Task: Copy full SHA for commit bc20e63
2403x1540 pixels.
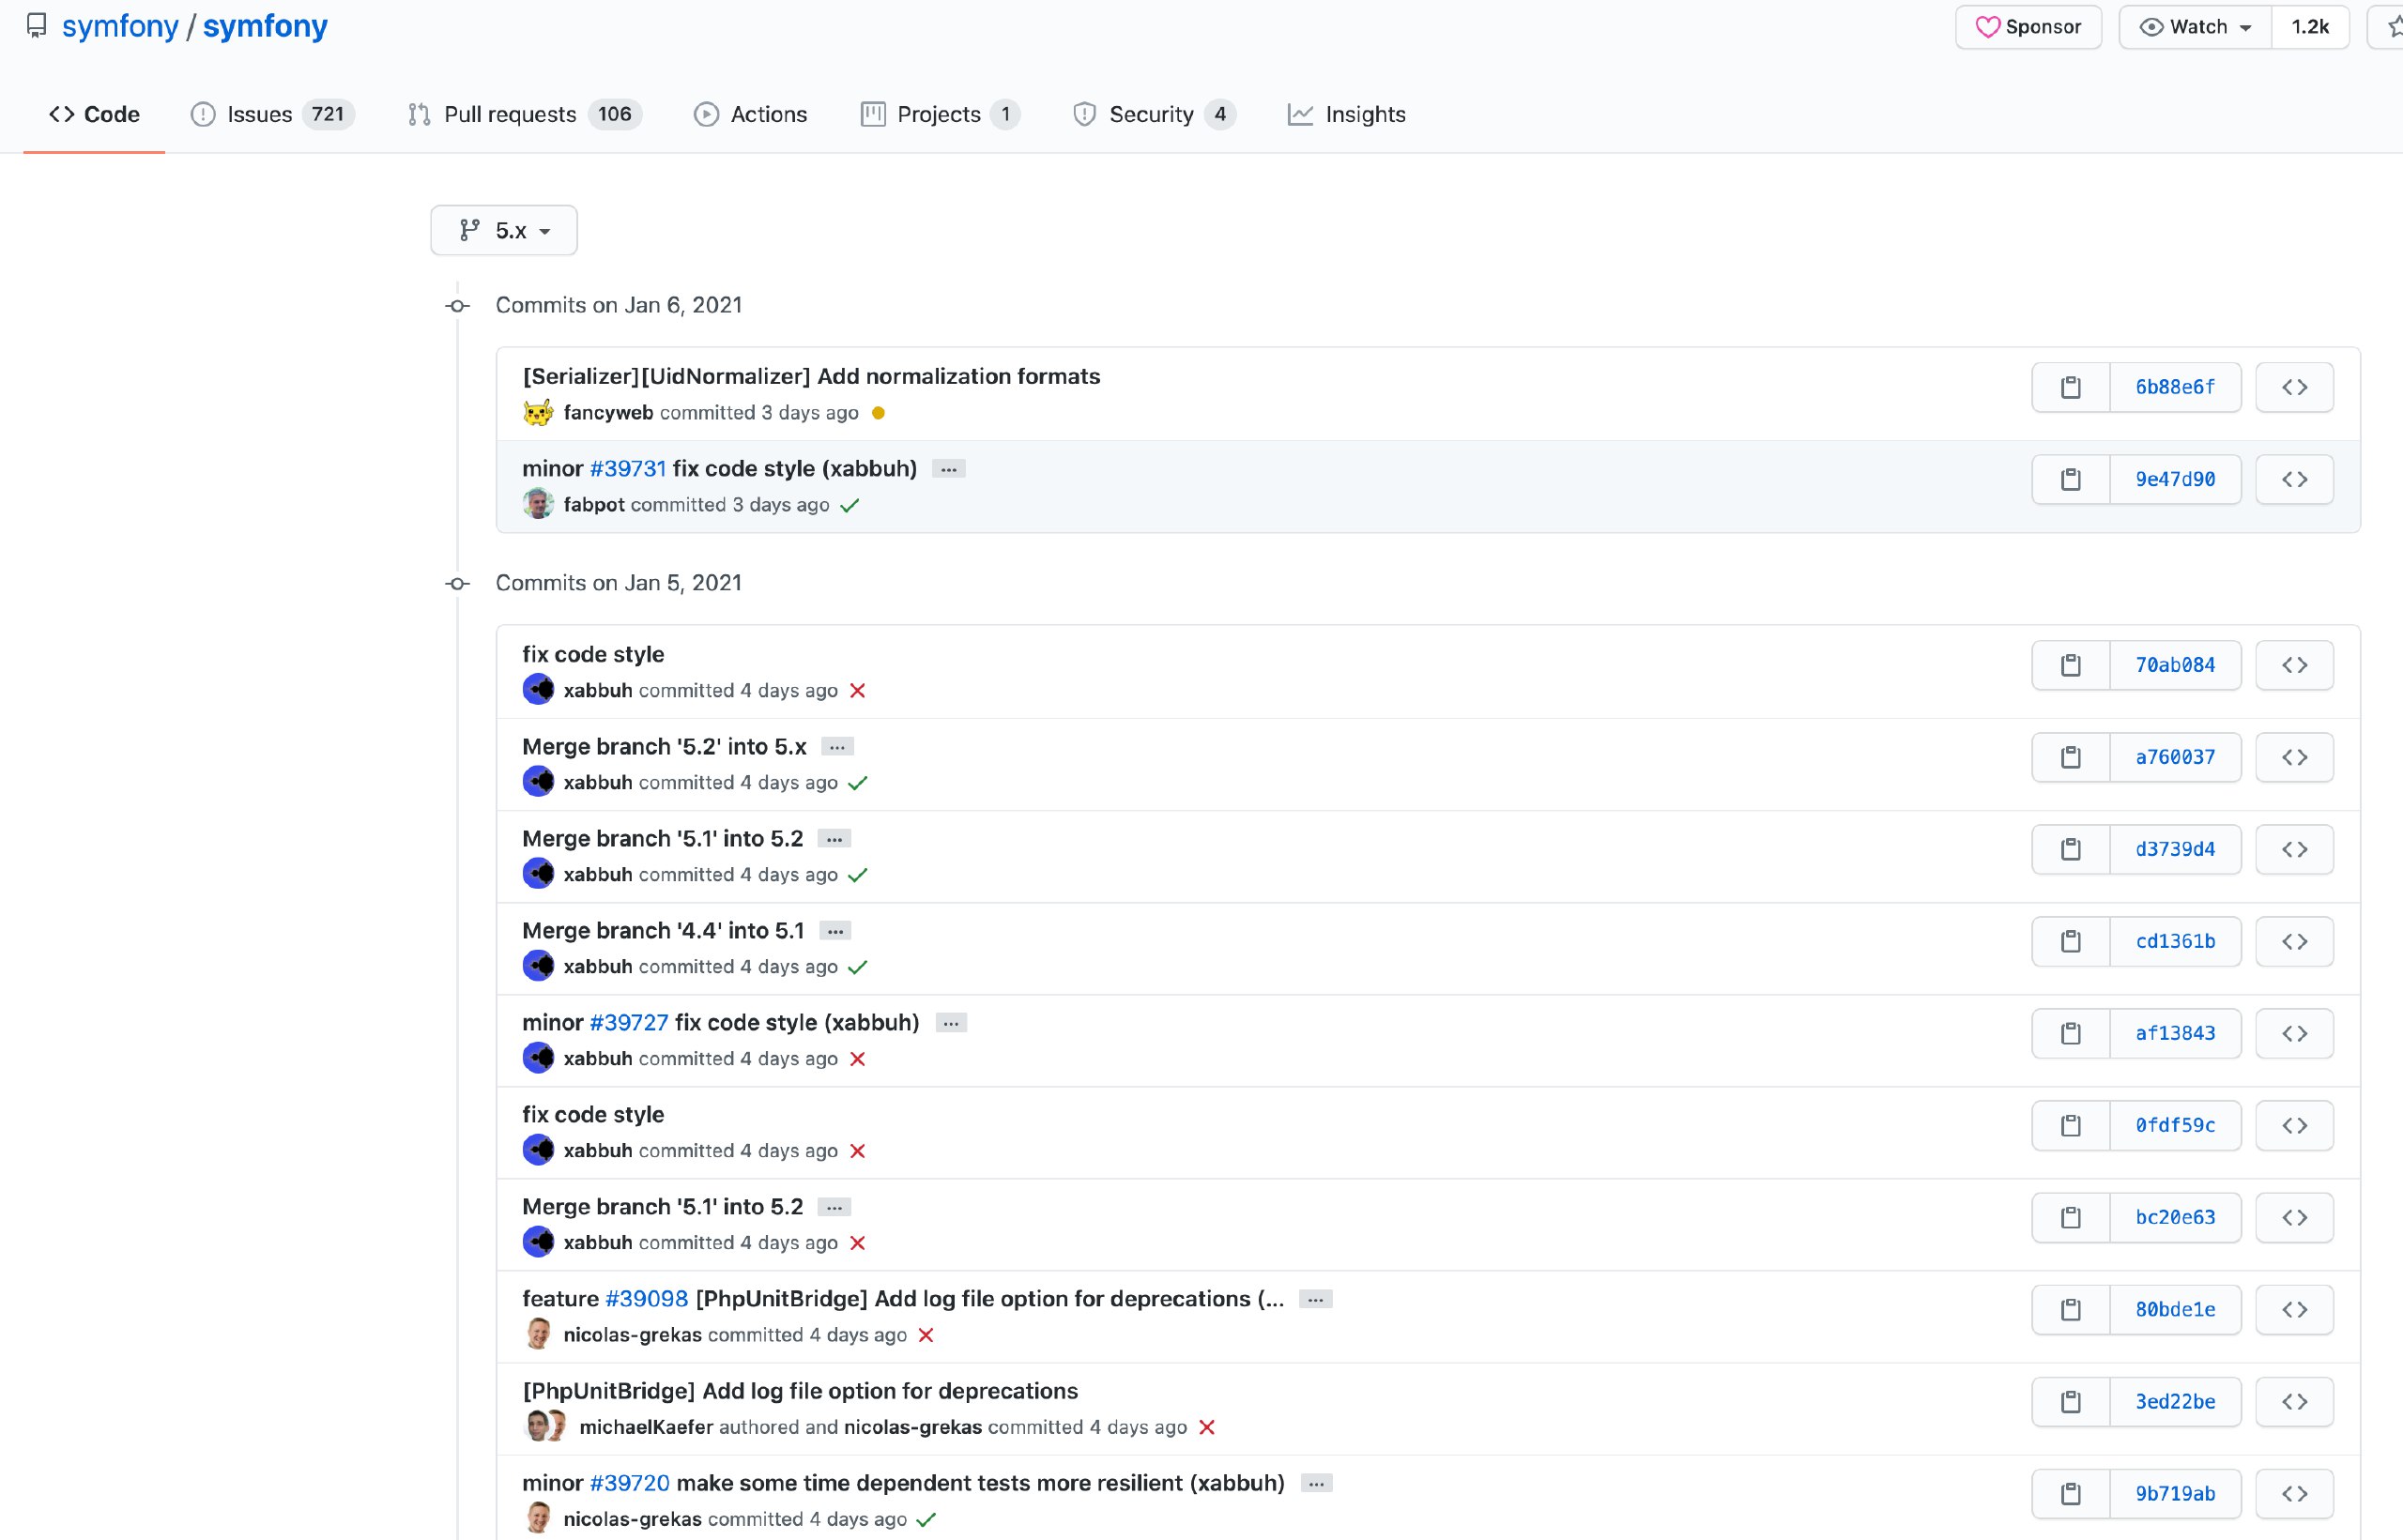Action: coord(2070,1217)
